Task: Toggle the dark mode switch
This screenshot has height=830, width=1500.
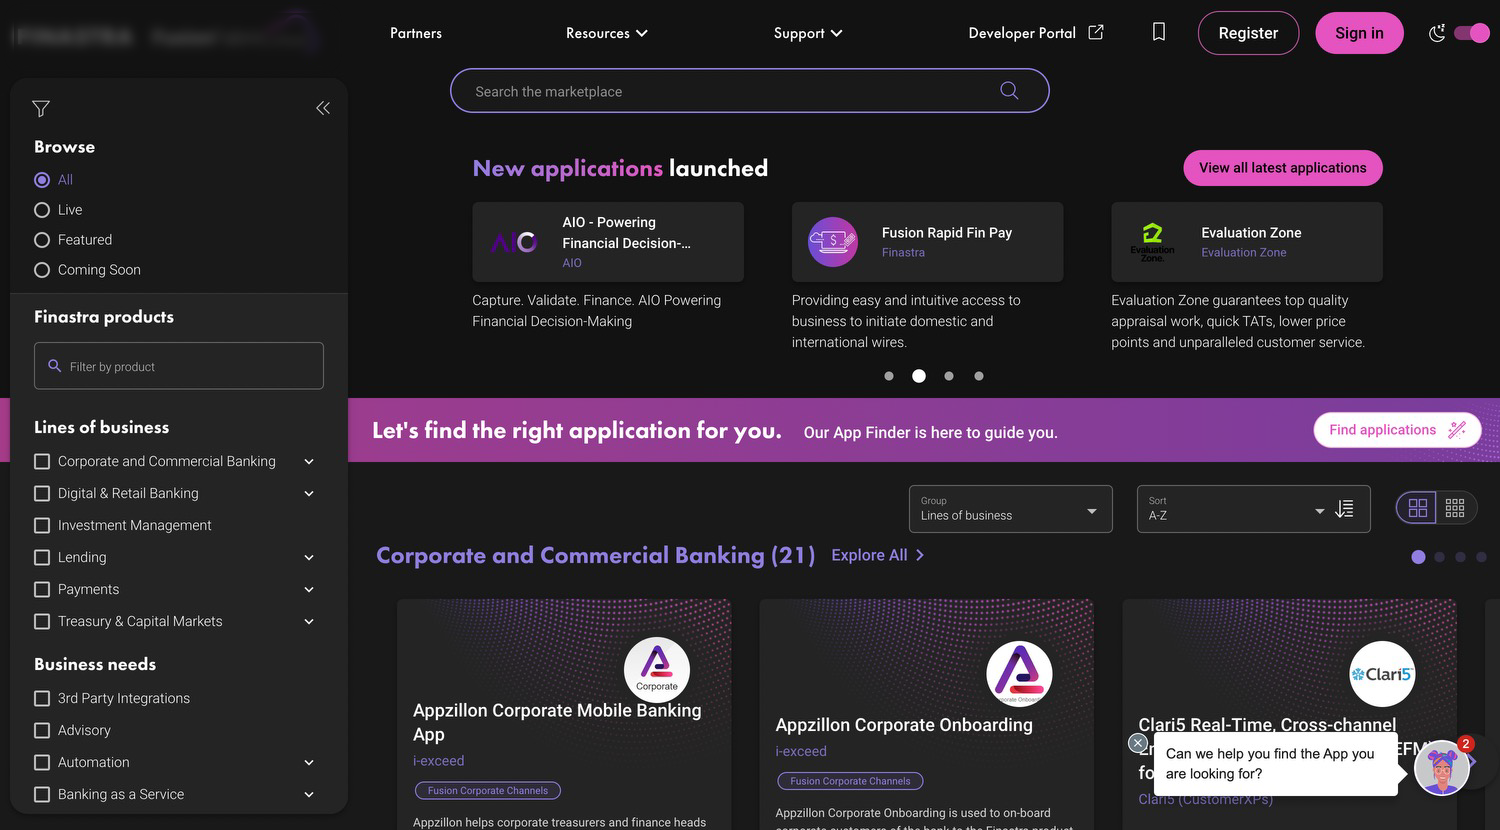Action: point(1471,33)
